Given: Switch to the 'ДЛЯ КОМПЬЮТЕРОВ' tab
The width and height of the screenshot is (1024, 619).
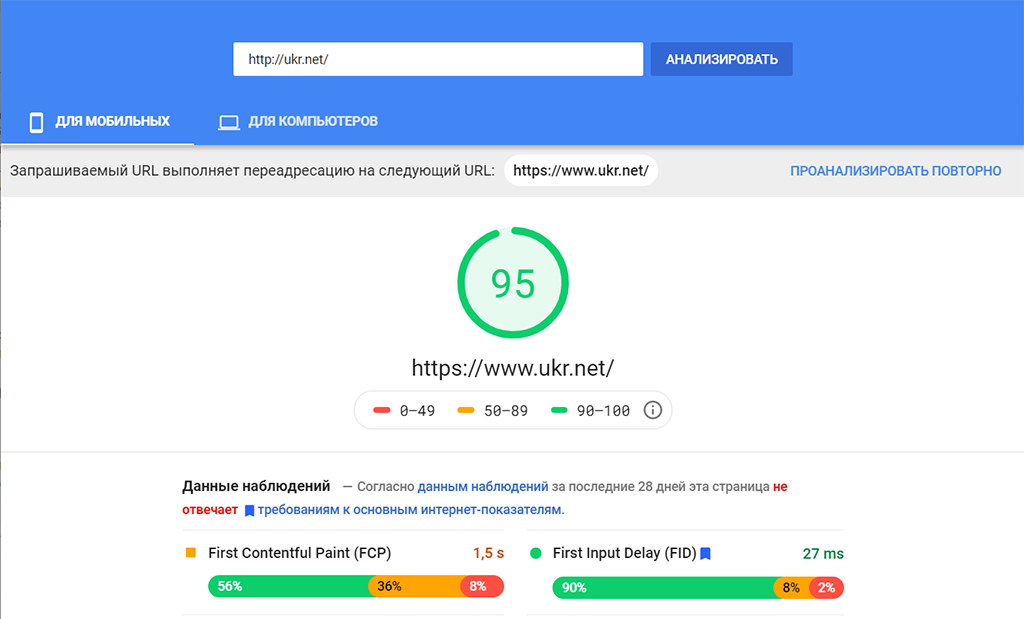Looking at the screenshot, I should coord(312,122).
